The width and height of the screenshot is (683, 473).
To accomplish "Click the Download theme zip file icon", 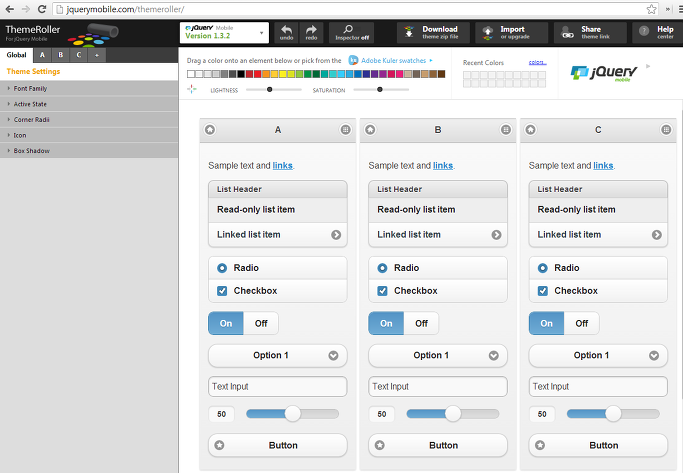I will [x=409, y=32].
